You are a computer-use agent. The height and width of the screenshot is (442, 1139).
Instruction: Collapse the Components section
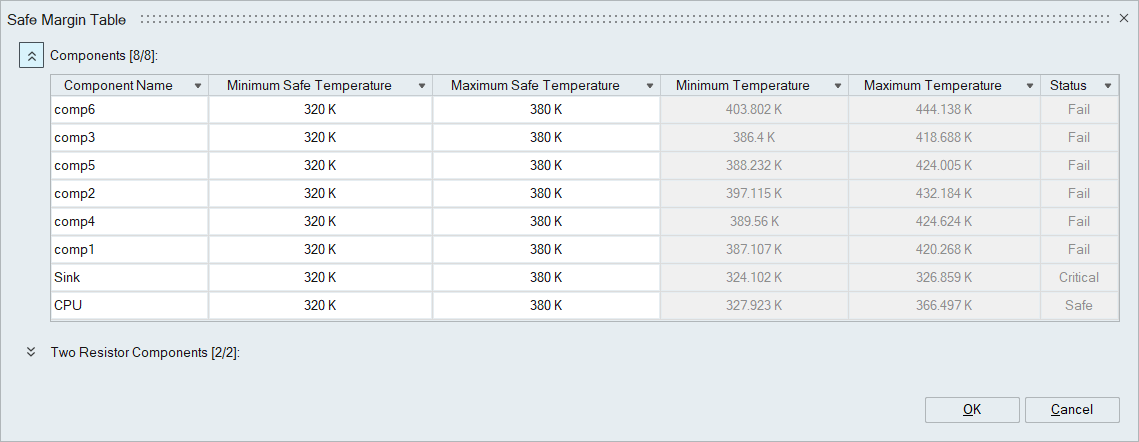pyautogui.click(x=31, y=56)
